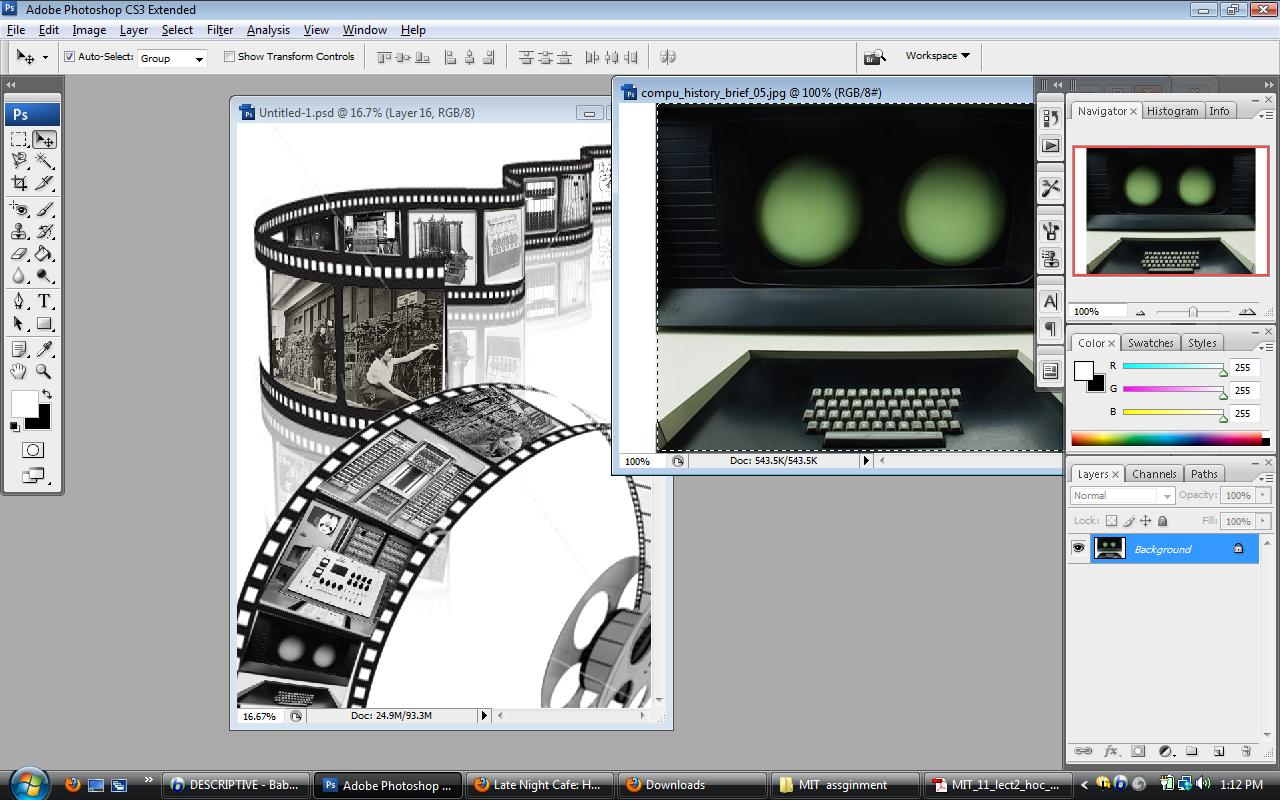Hide the Background layer with eye icon

[1078, 548]
